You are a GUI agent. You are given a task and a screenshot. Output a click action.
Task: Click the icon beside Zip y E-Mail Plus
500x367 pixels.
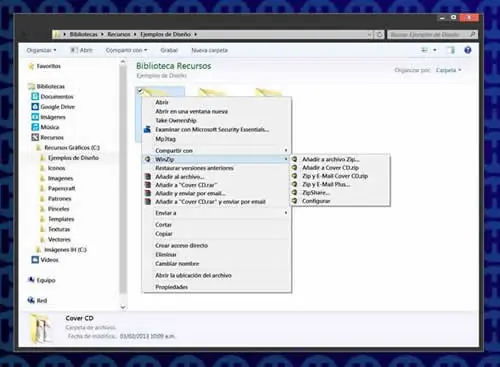tap(294, 184)
